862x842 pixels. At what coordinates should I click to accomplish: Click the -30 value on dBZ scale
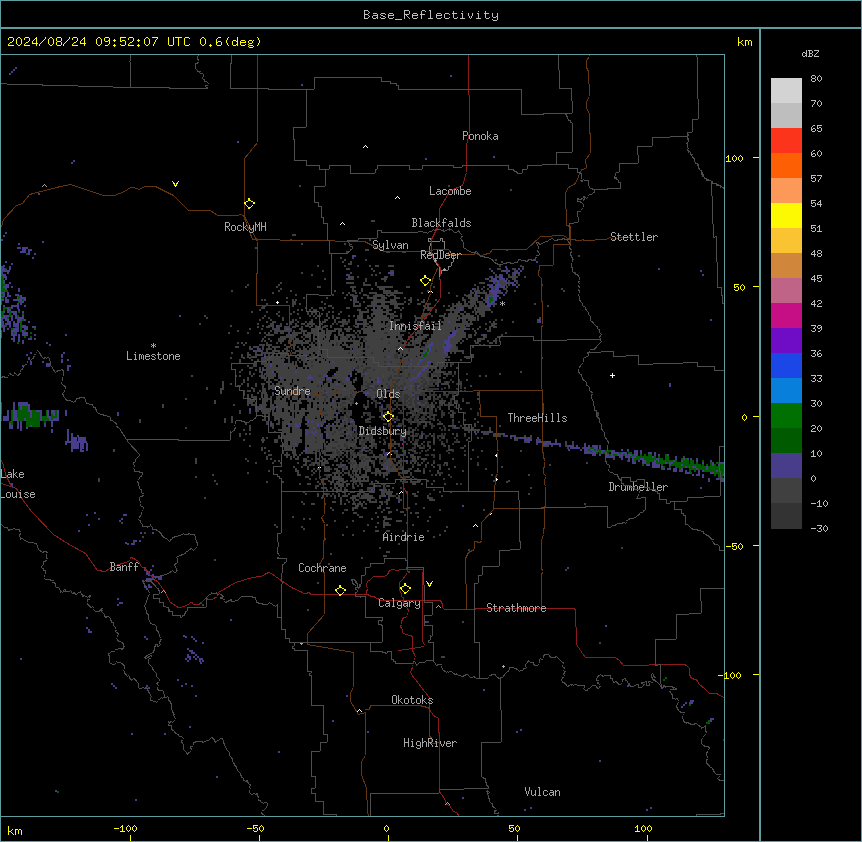(x=819, y=528)
